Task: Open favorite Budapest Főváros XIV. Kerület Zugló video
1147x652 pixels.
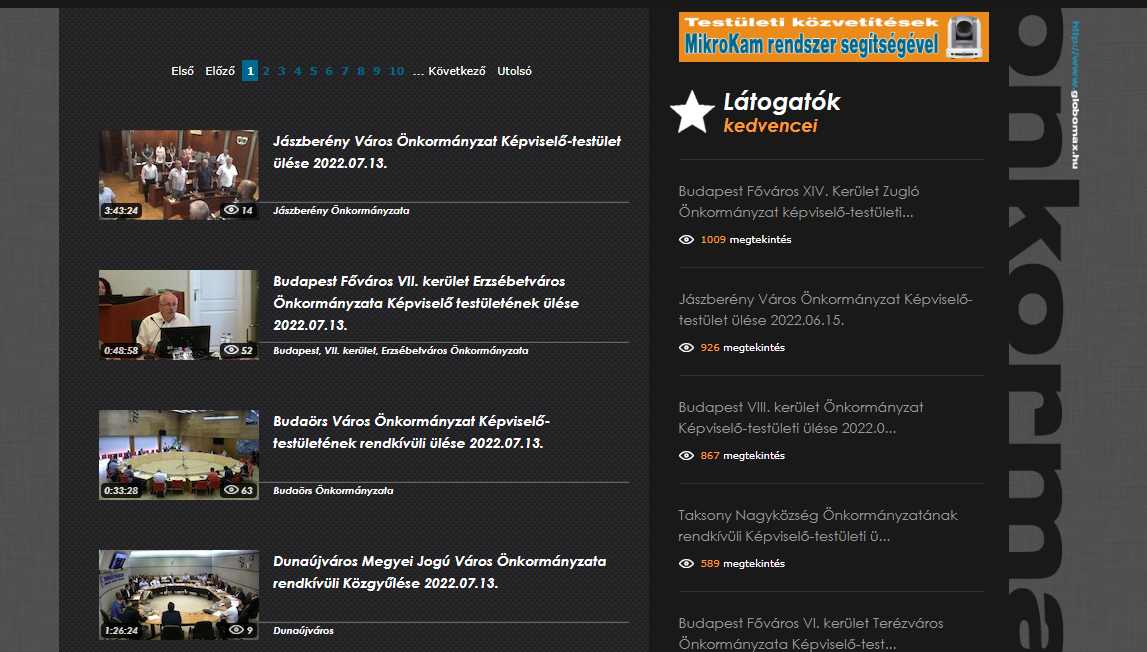Action: click(x=799, y=202)
